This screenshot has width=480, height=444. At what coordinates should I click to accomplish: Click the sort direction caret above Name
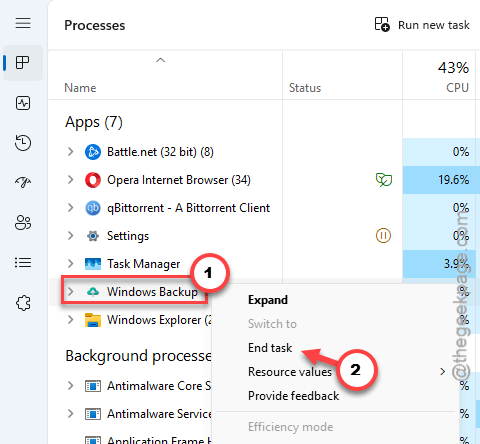[x=160, y=60]
